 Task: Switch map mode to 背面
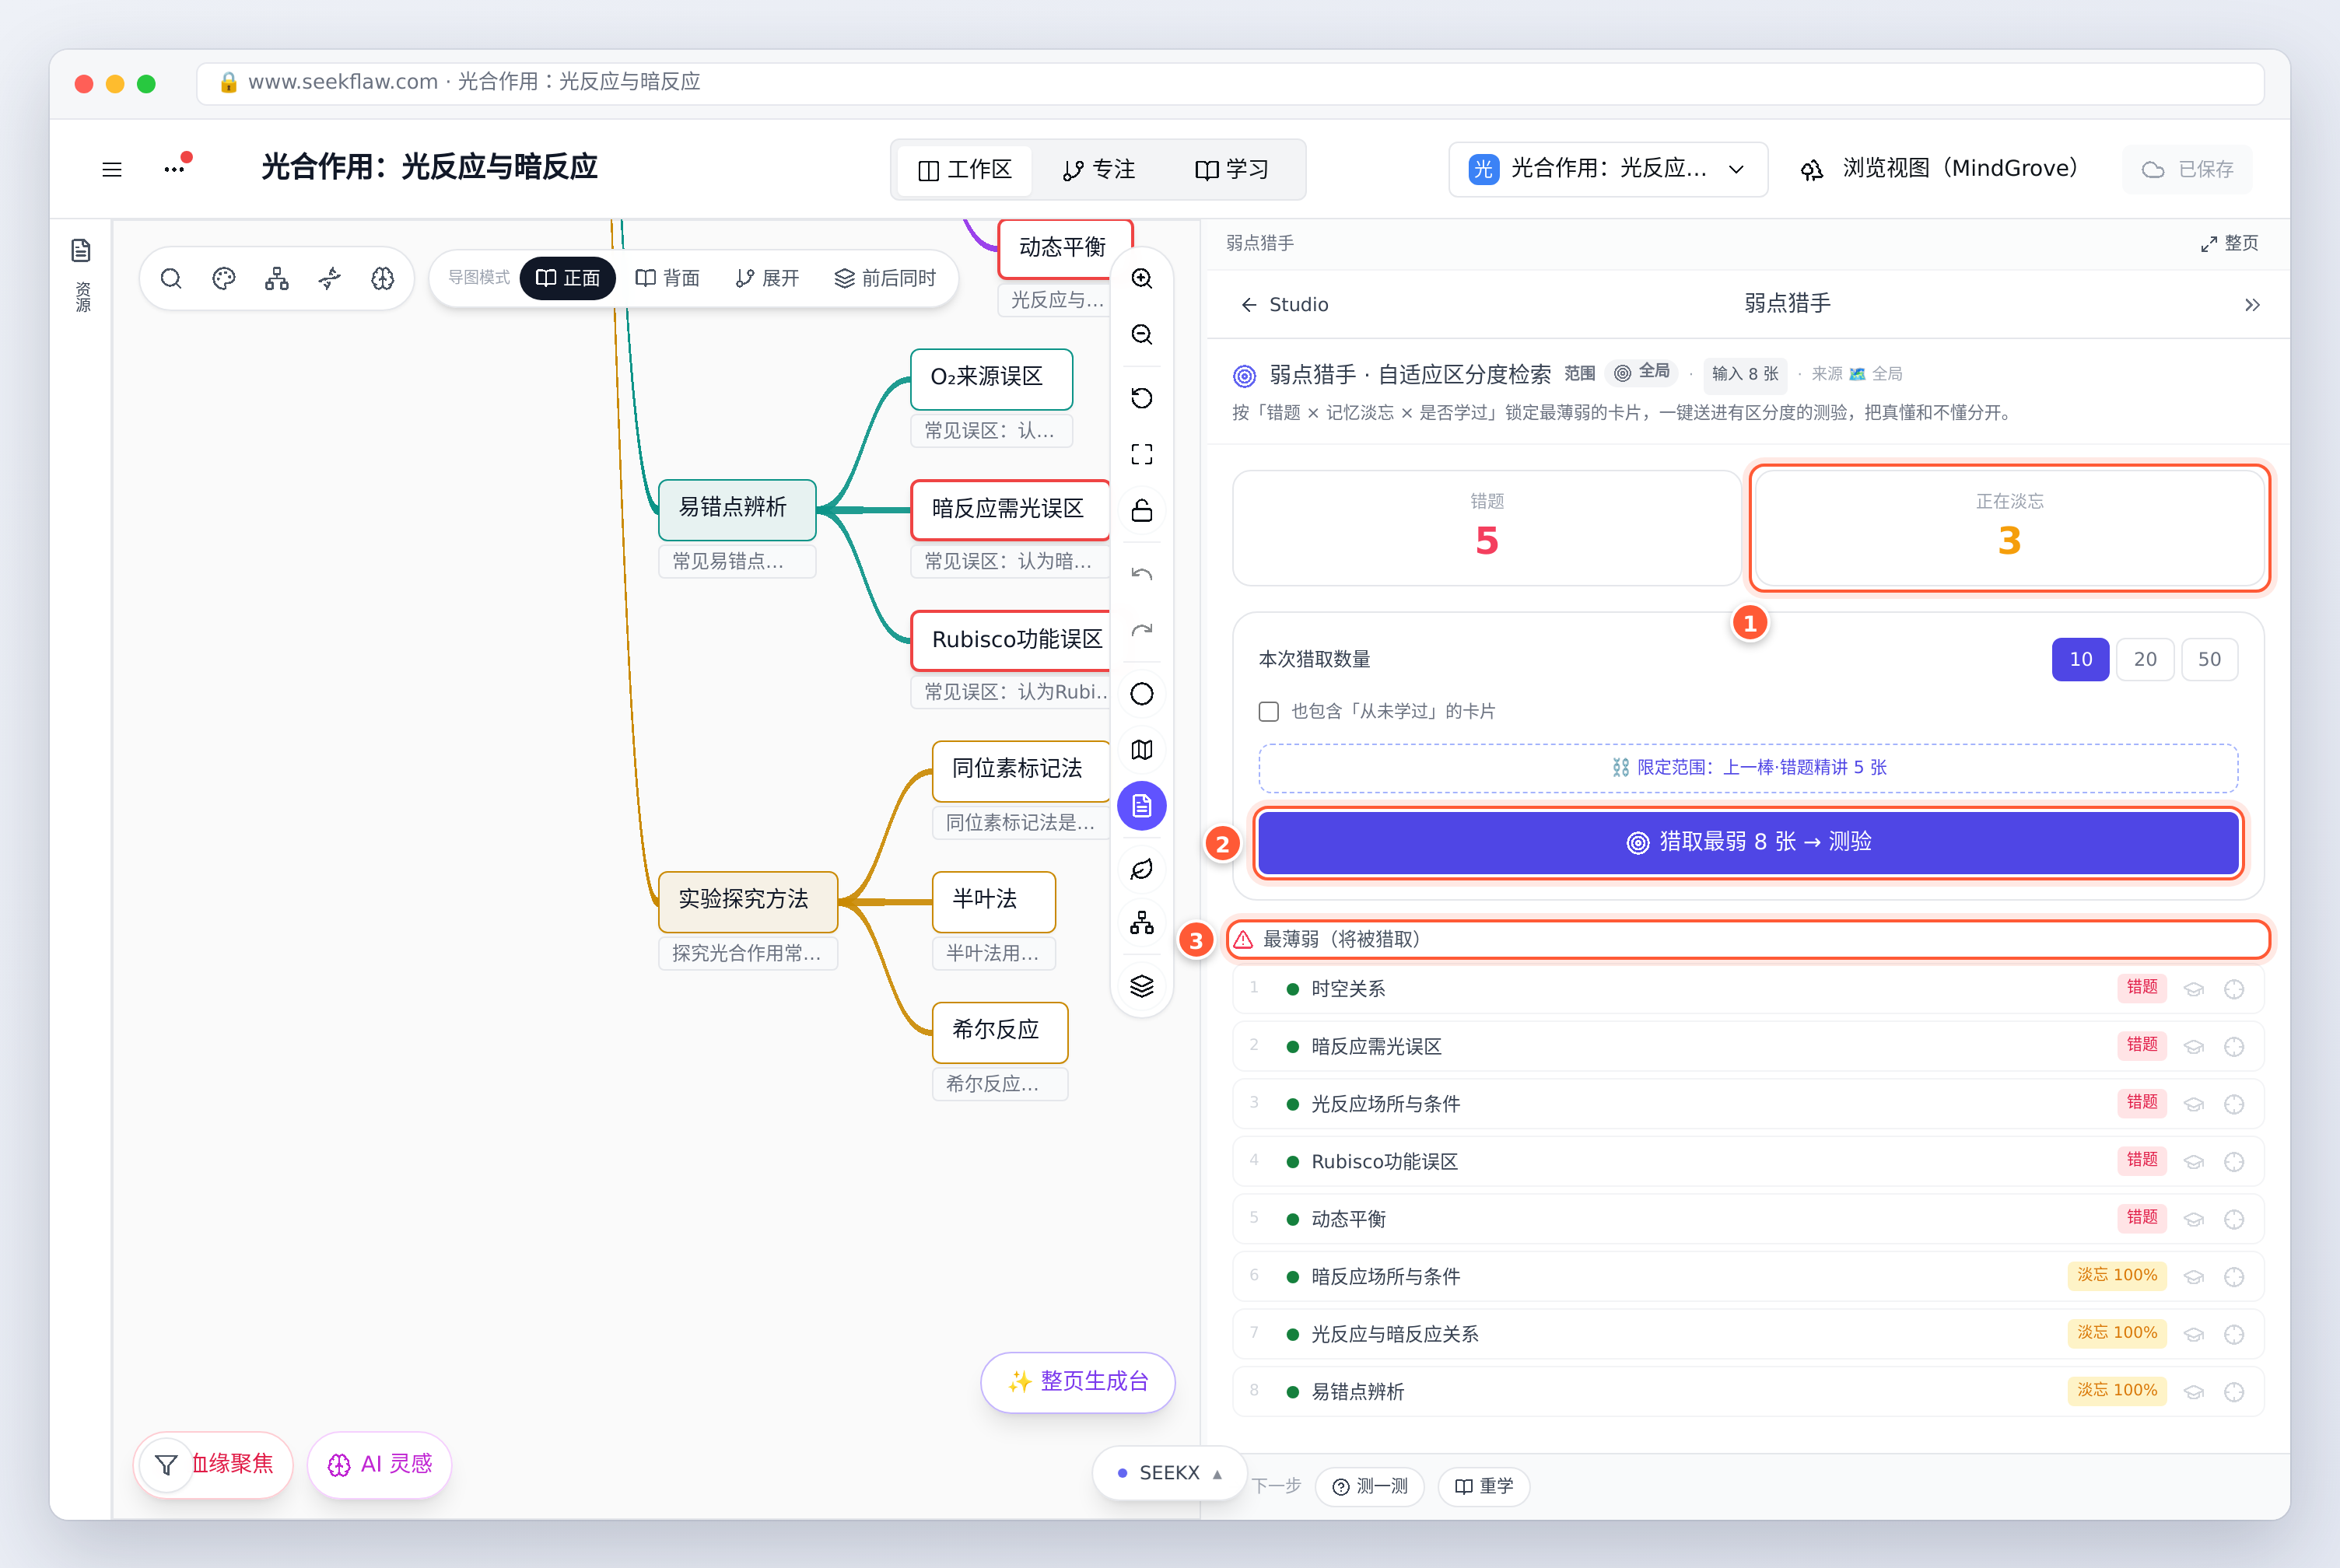point(668,278)
